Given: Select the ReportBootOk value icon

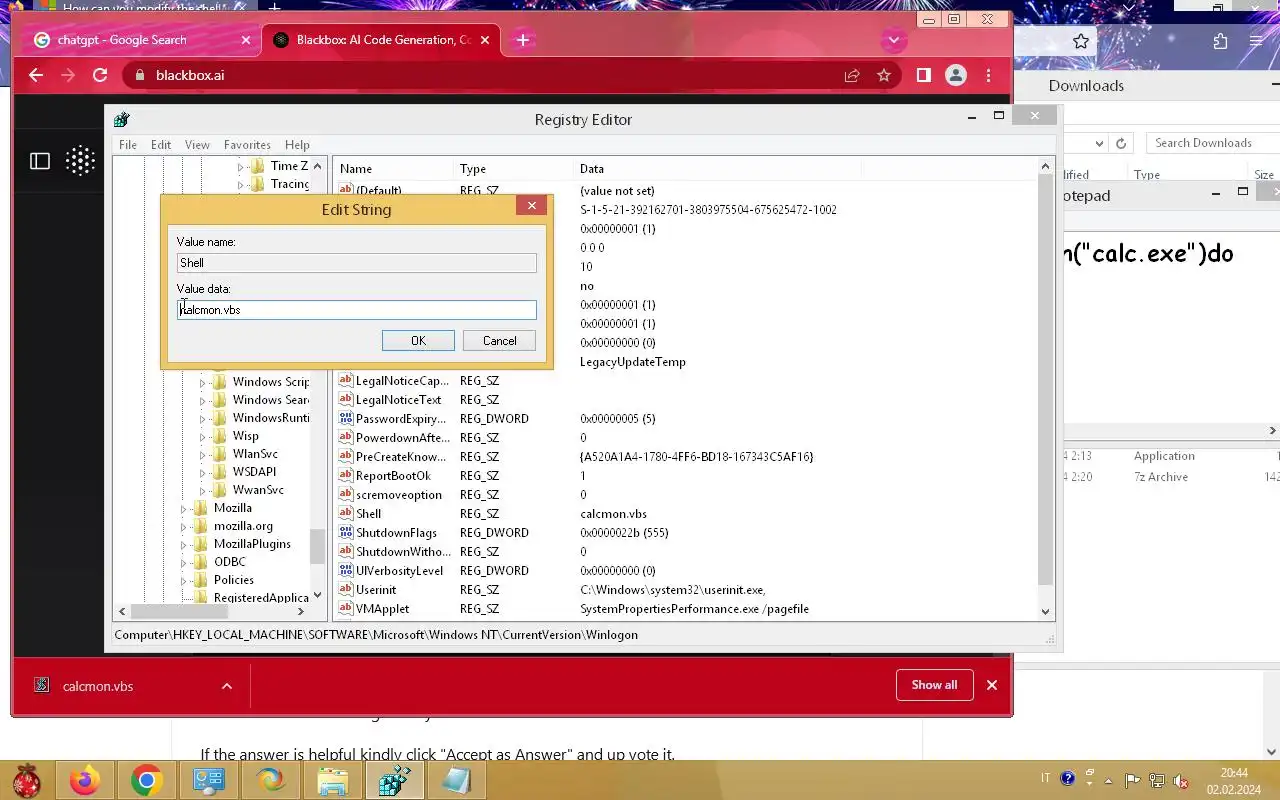Looking at the screenshot, I should coord(346,476).
